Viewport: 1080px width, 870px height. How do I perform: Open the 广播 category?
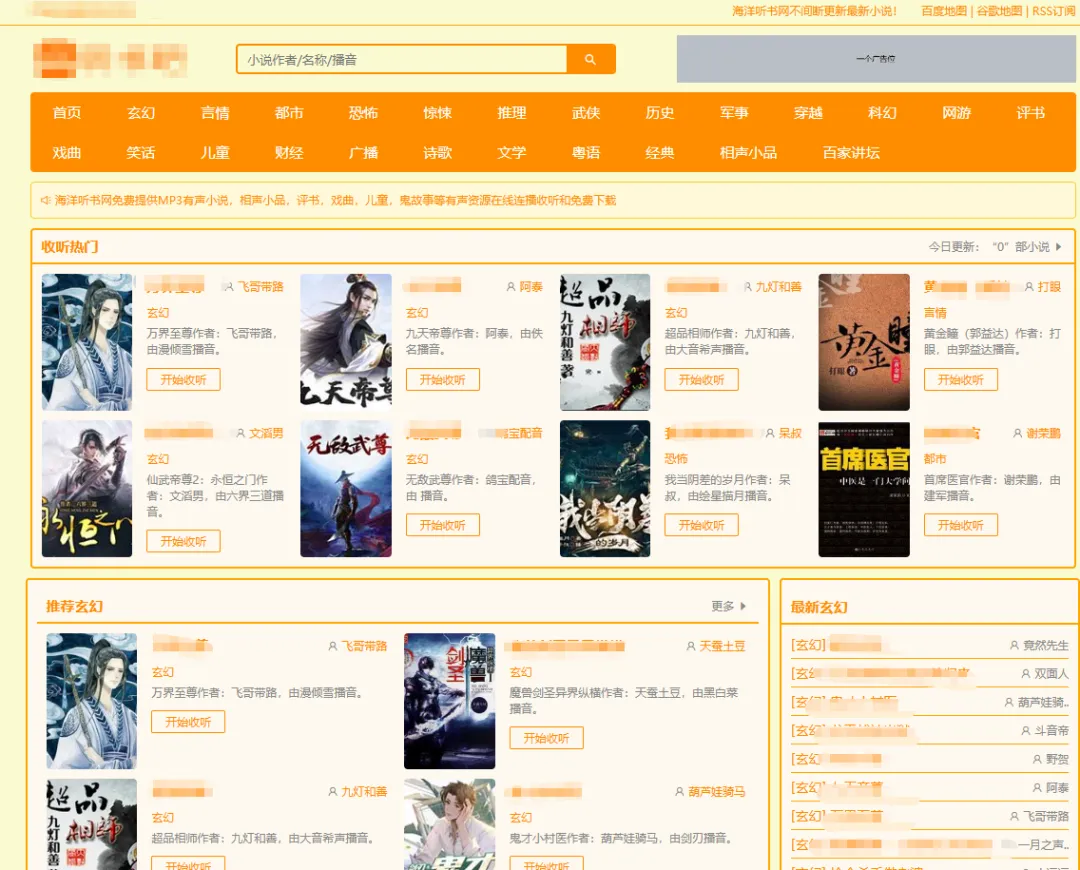[363, 153]
